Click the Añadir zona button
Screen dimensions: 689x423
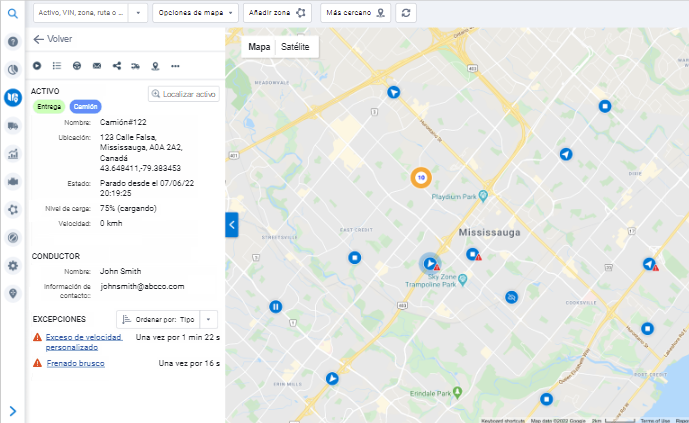pyautogui.click(x=277, y=13)
